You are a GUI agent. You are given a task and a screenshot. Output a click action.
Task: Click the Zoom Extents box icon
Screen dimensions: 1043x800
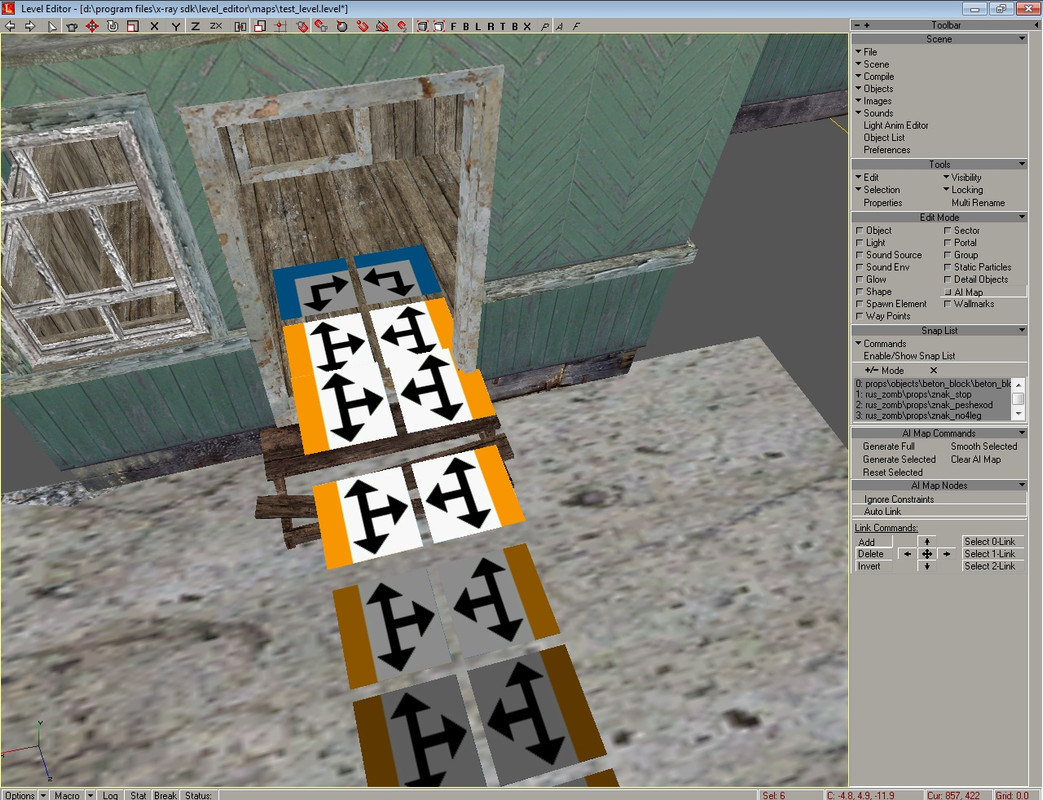pyautogui.click(x=422, y=26)
